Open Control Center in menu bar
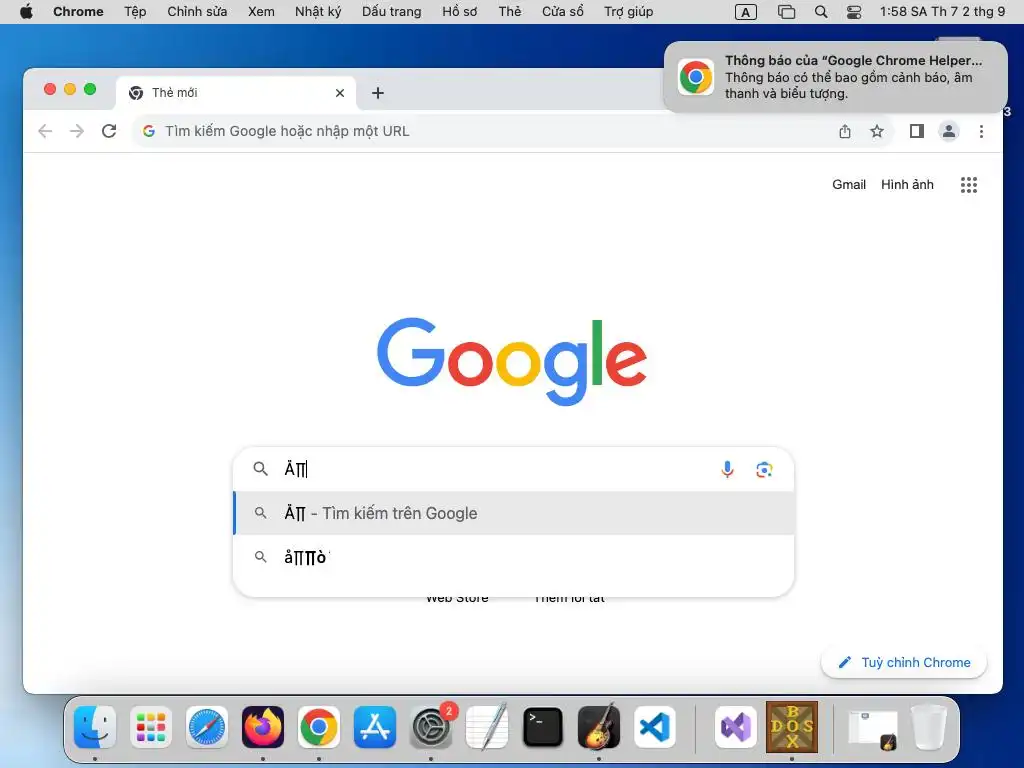1024x768 pixels. click(854, 12)
